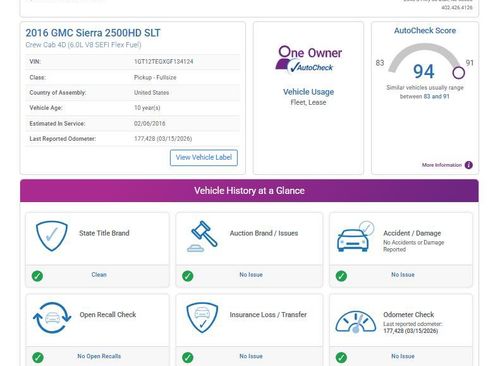Click the Auction Brand gavel icon
Screen dimensions: 488x366
tap(202, 236)
